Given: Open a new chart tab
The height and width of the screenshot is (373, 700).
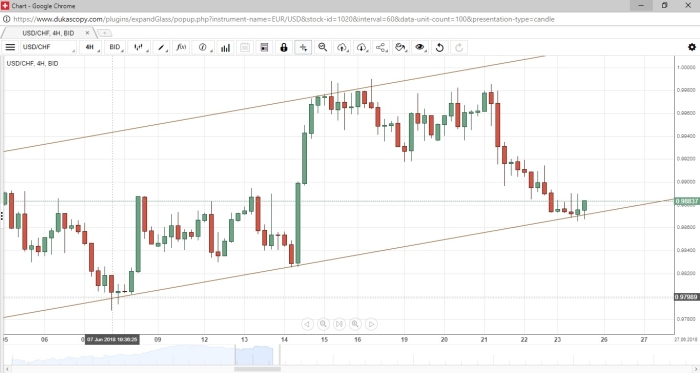Looking at the screenshot, I should coord(104,33).
